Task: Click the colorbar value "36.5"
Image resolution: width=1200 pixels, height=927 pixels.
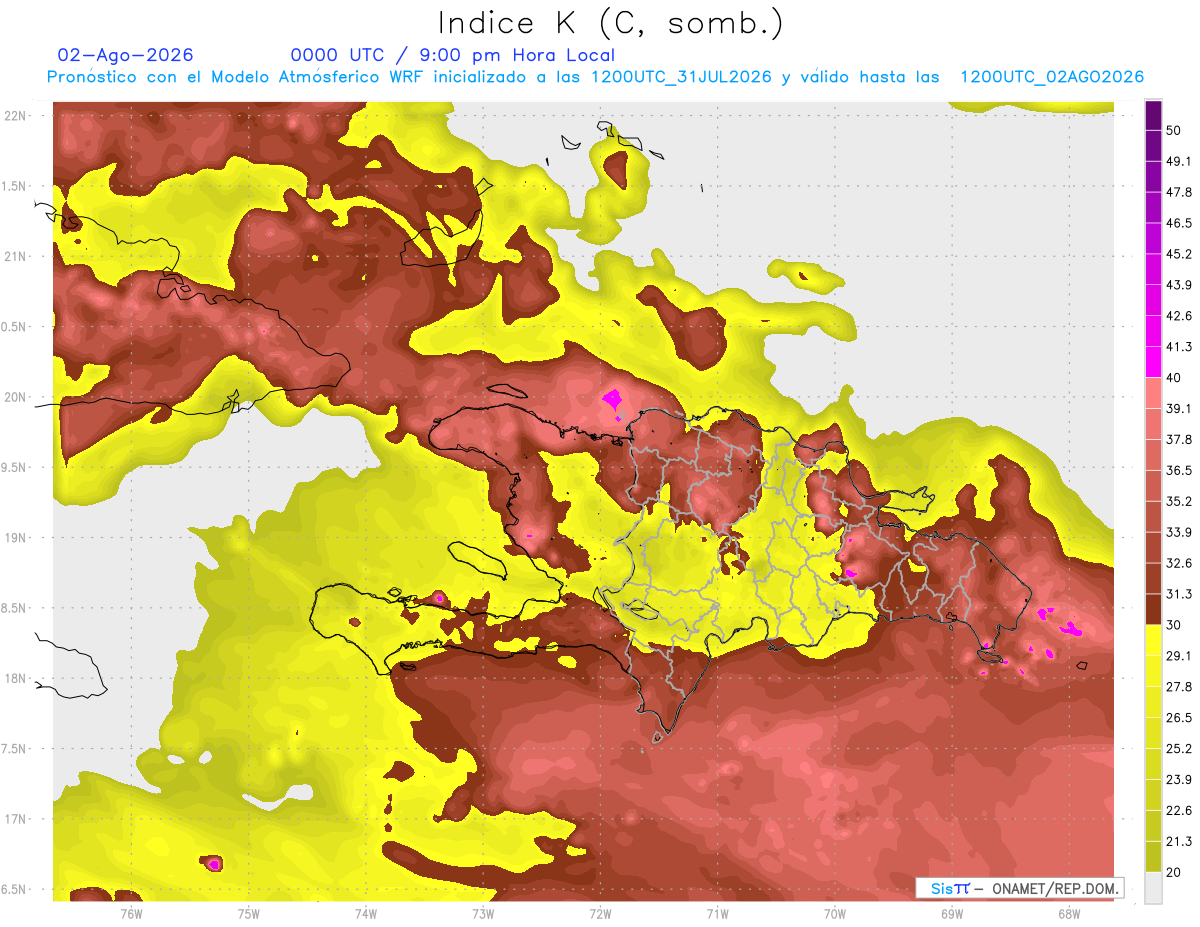Action: click(x=1179, y=470)
